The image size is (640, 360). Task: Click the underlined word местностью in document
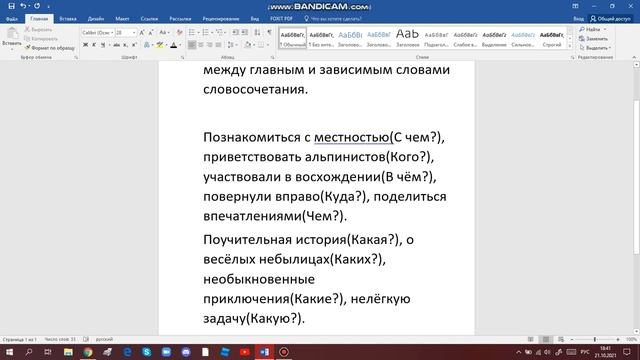pos(351,138)
